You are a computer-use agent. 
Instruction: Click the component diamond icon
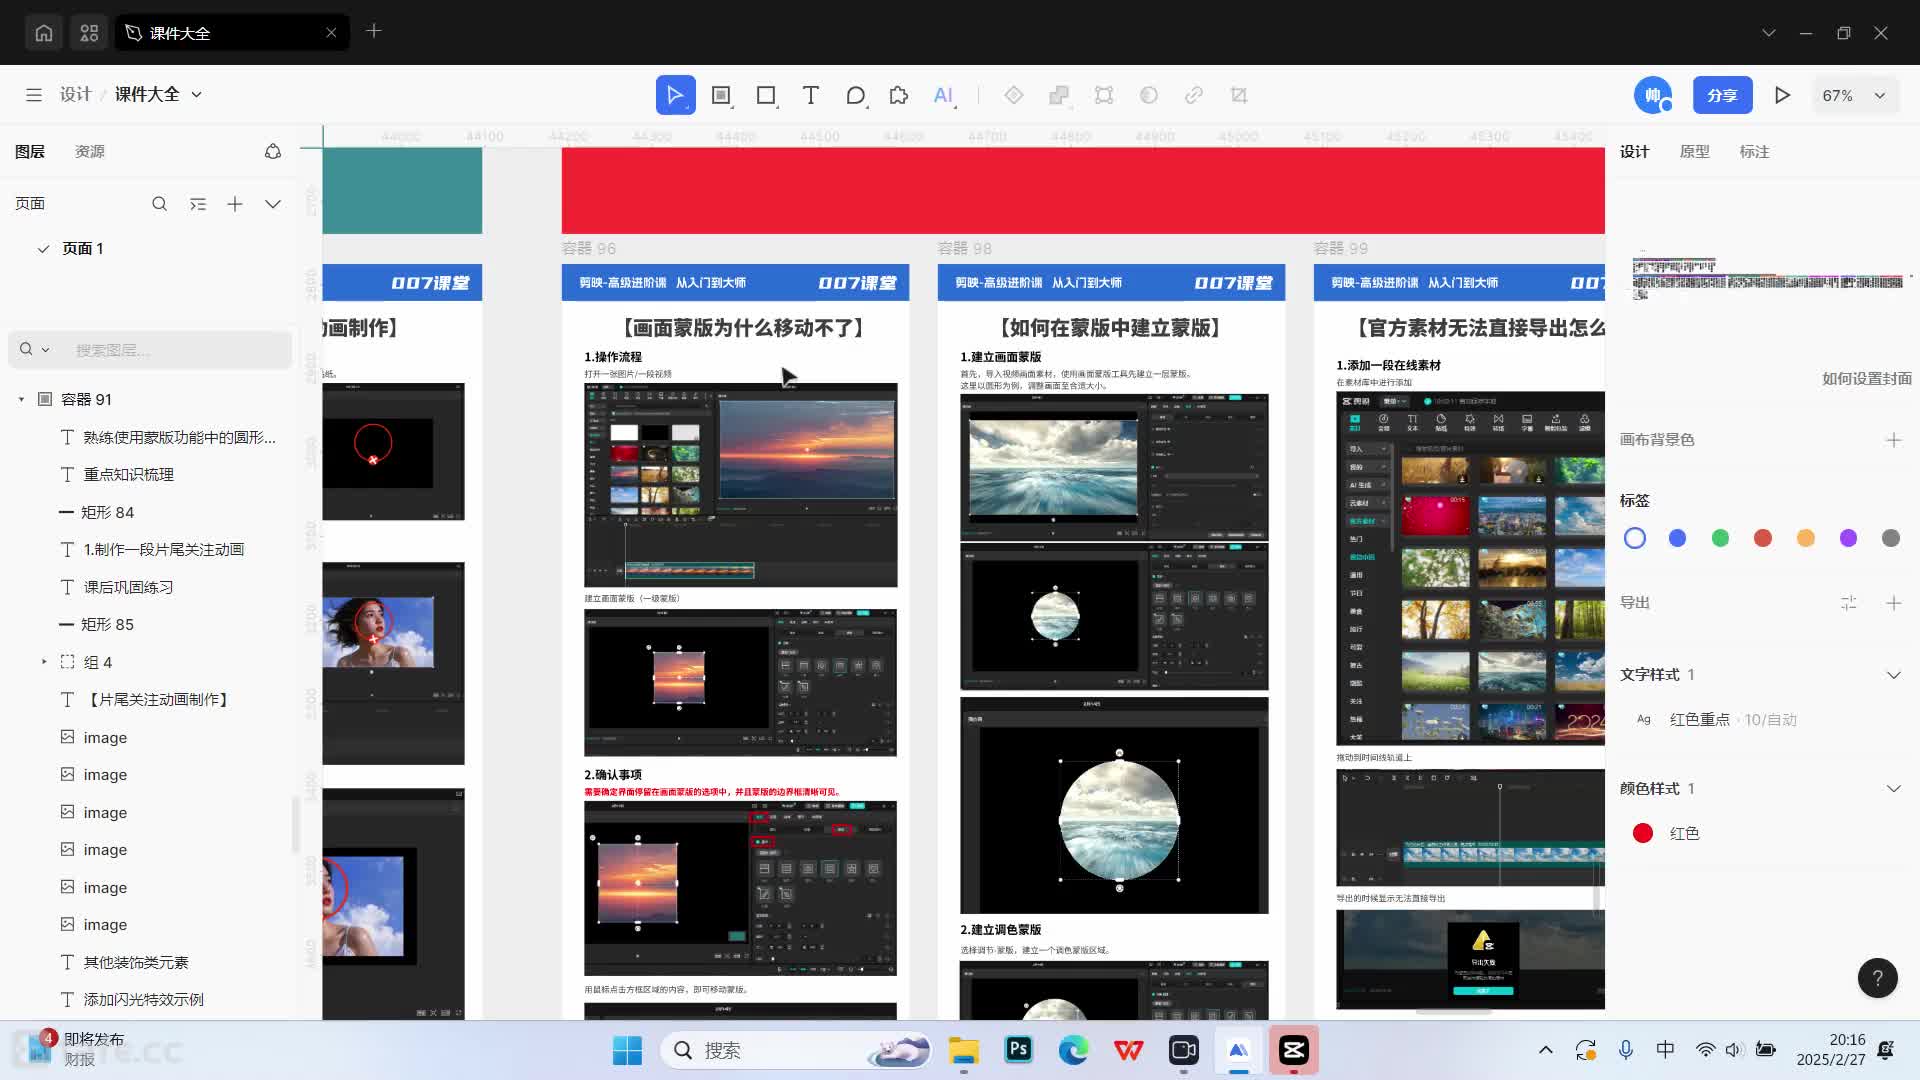pos(1014,95)
